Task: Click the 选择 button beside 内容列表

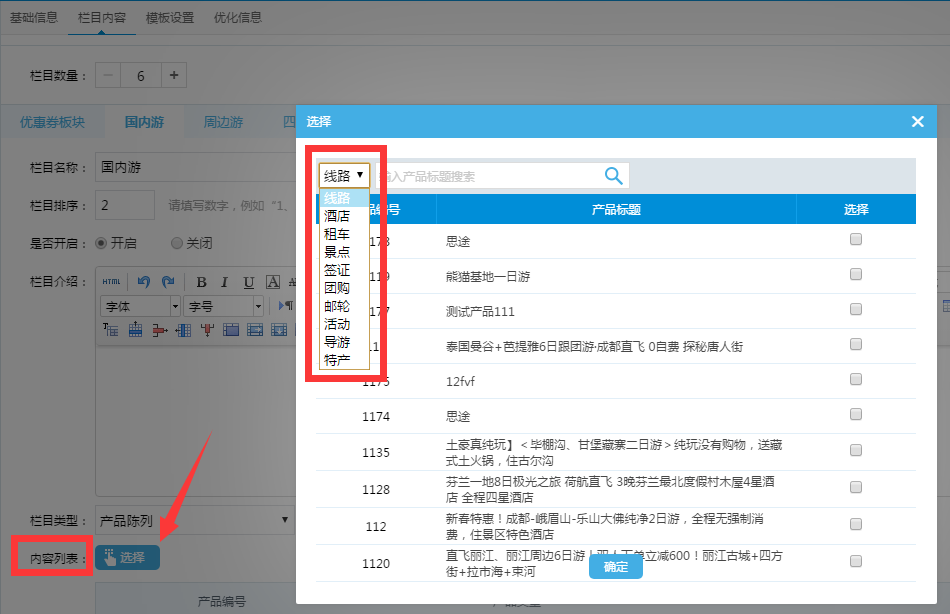Action: tap(127, 557)
